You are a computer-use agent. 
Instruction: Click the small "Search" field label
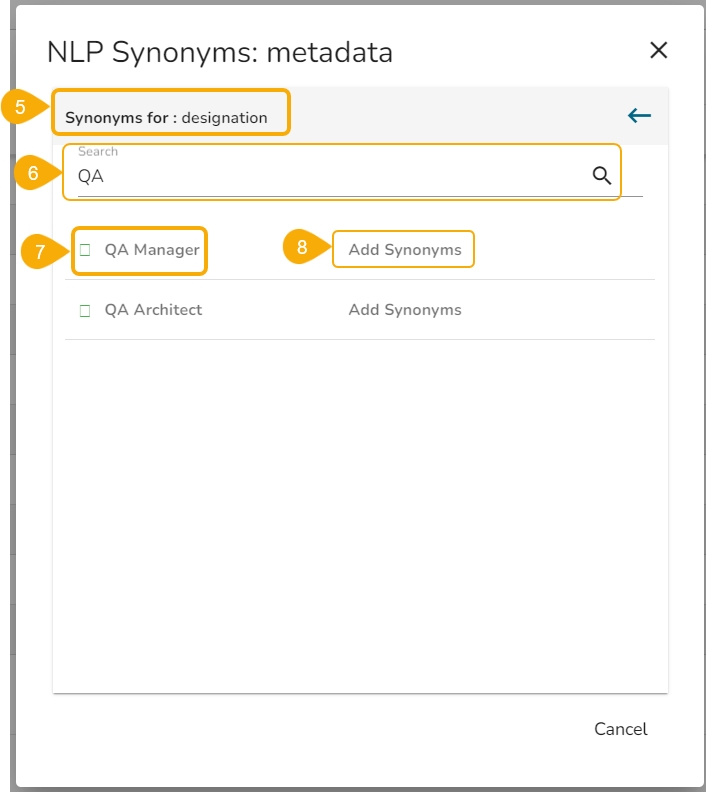tap(98, 152)
